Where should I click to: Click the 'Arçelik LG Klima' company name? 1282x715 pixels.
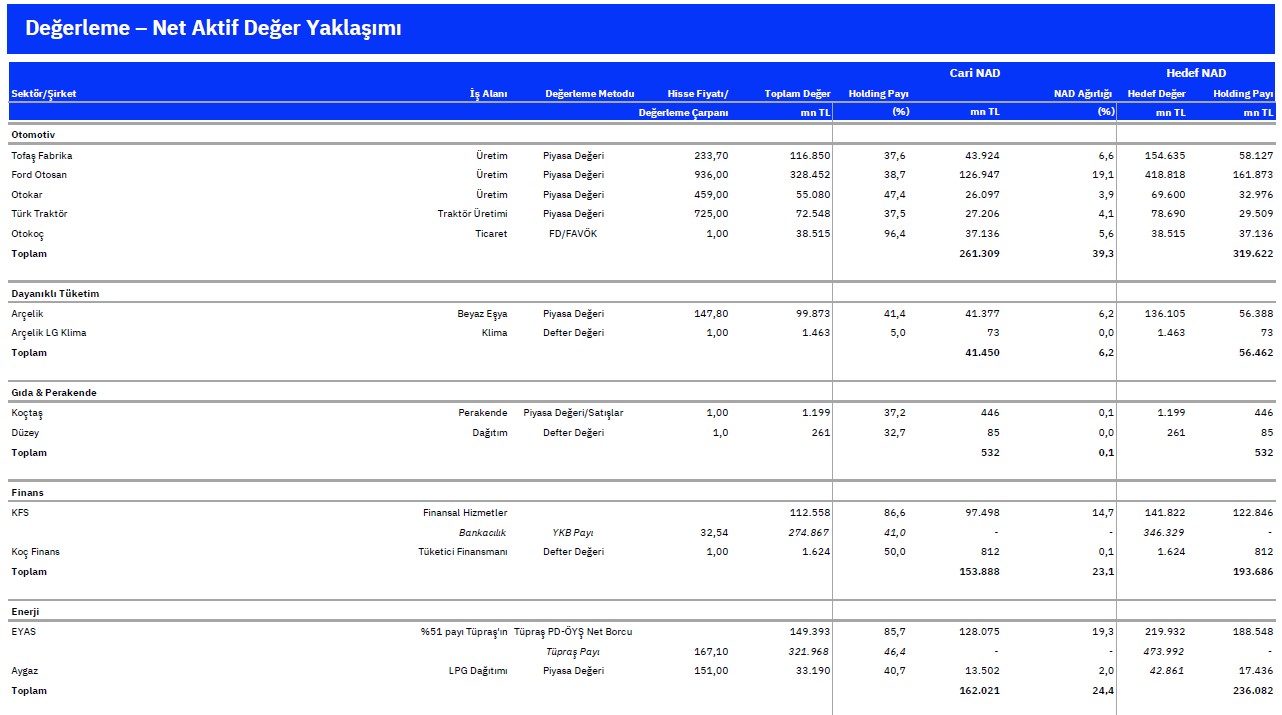[x=49, y=333]
